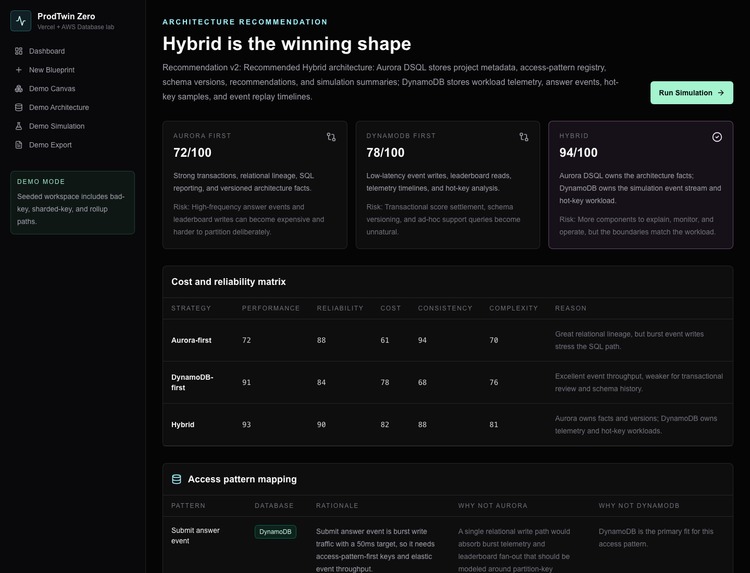Click Aurora-first performance value 72

(x=246, y=340)
